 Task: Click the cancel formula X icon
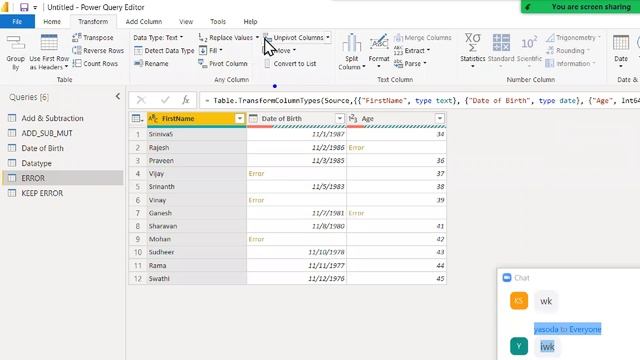[x=141, y=100]
